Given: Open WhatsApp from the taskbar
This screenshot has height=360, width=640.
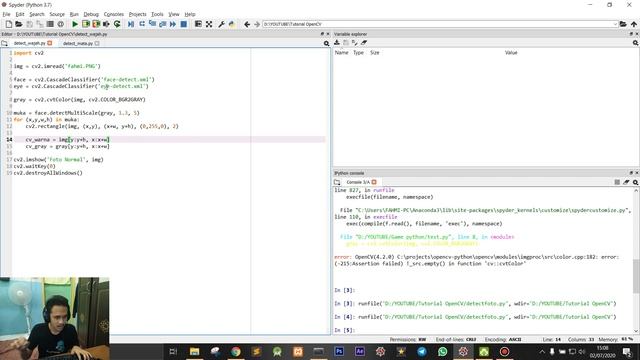Looking at the screenshot, I should point(442,351).
